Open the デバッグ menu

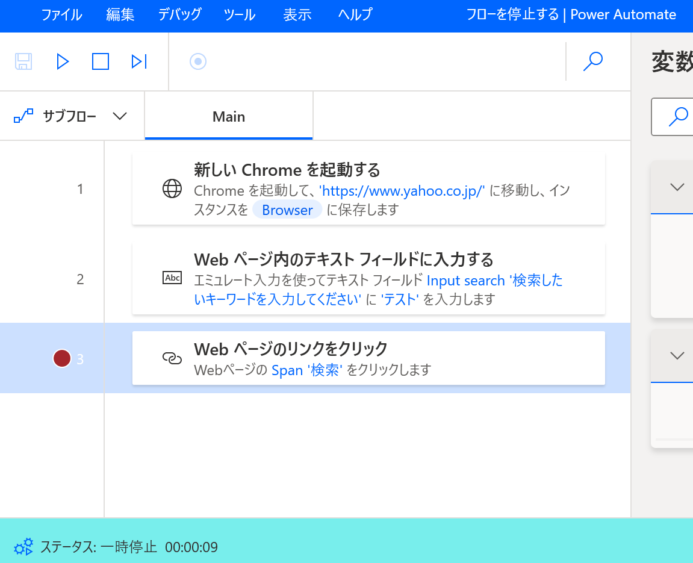[179, 15]
